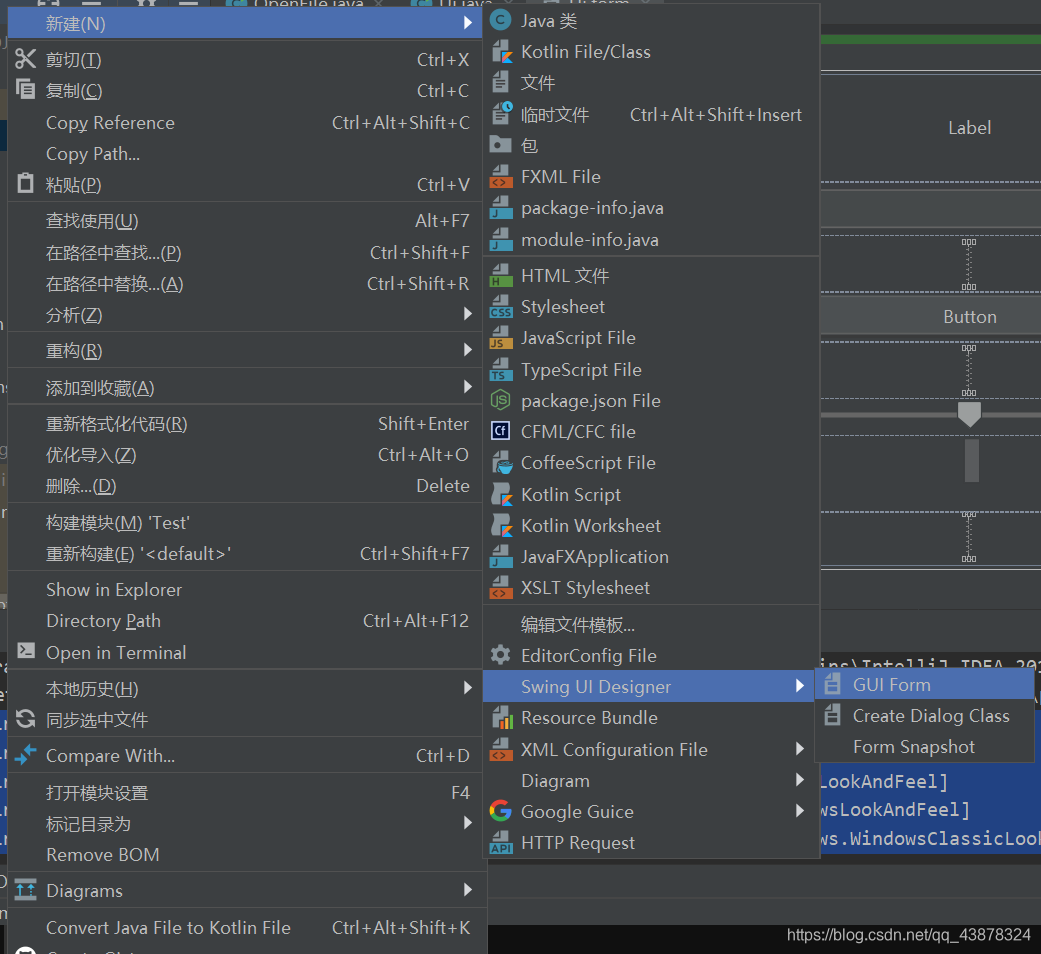Click the TypeScript File icon
The height and width of the screenshot is (954, 1041).
click(501, 369)
